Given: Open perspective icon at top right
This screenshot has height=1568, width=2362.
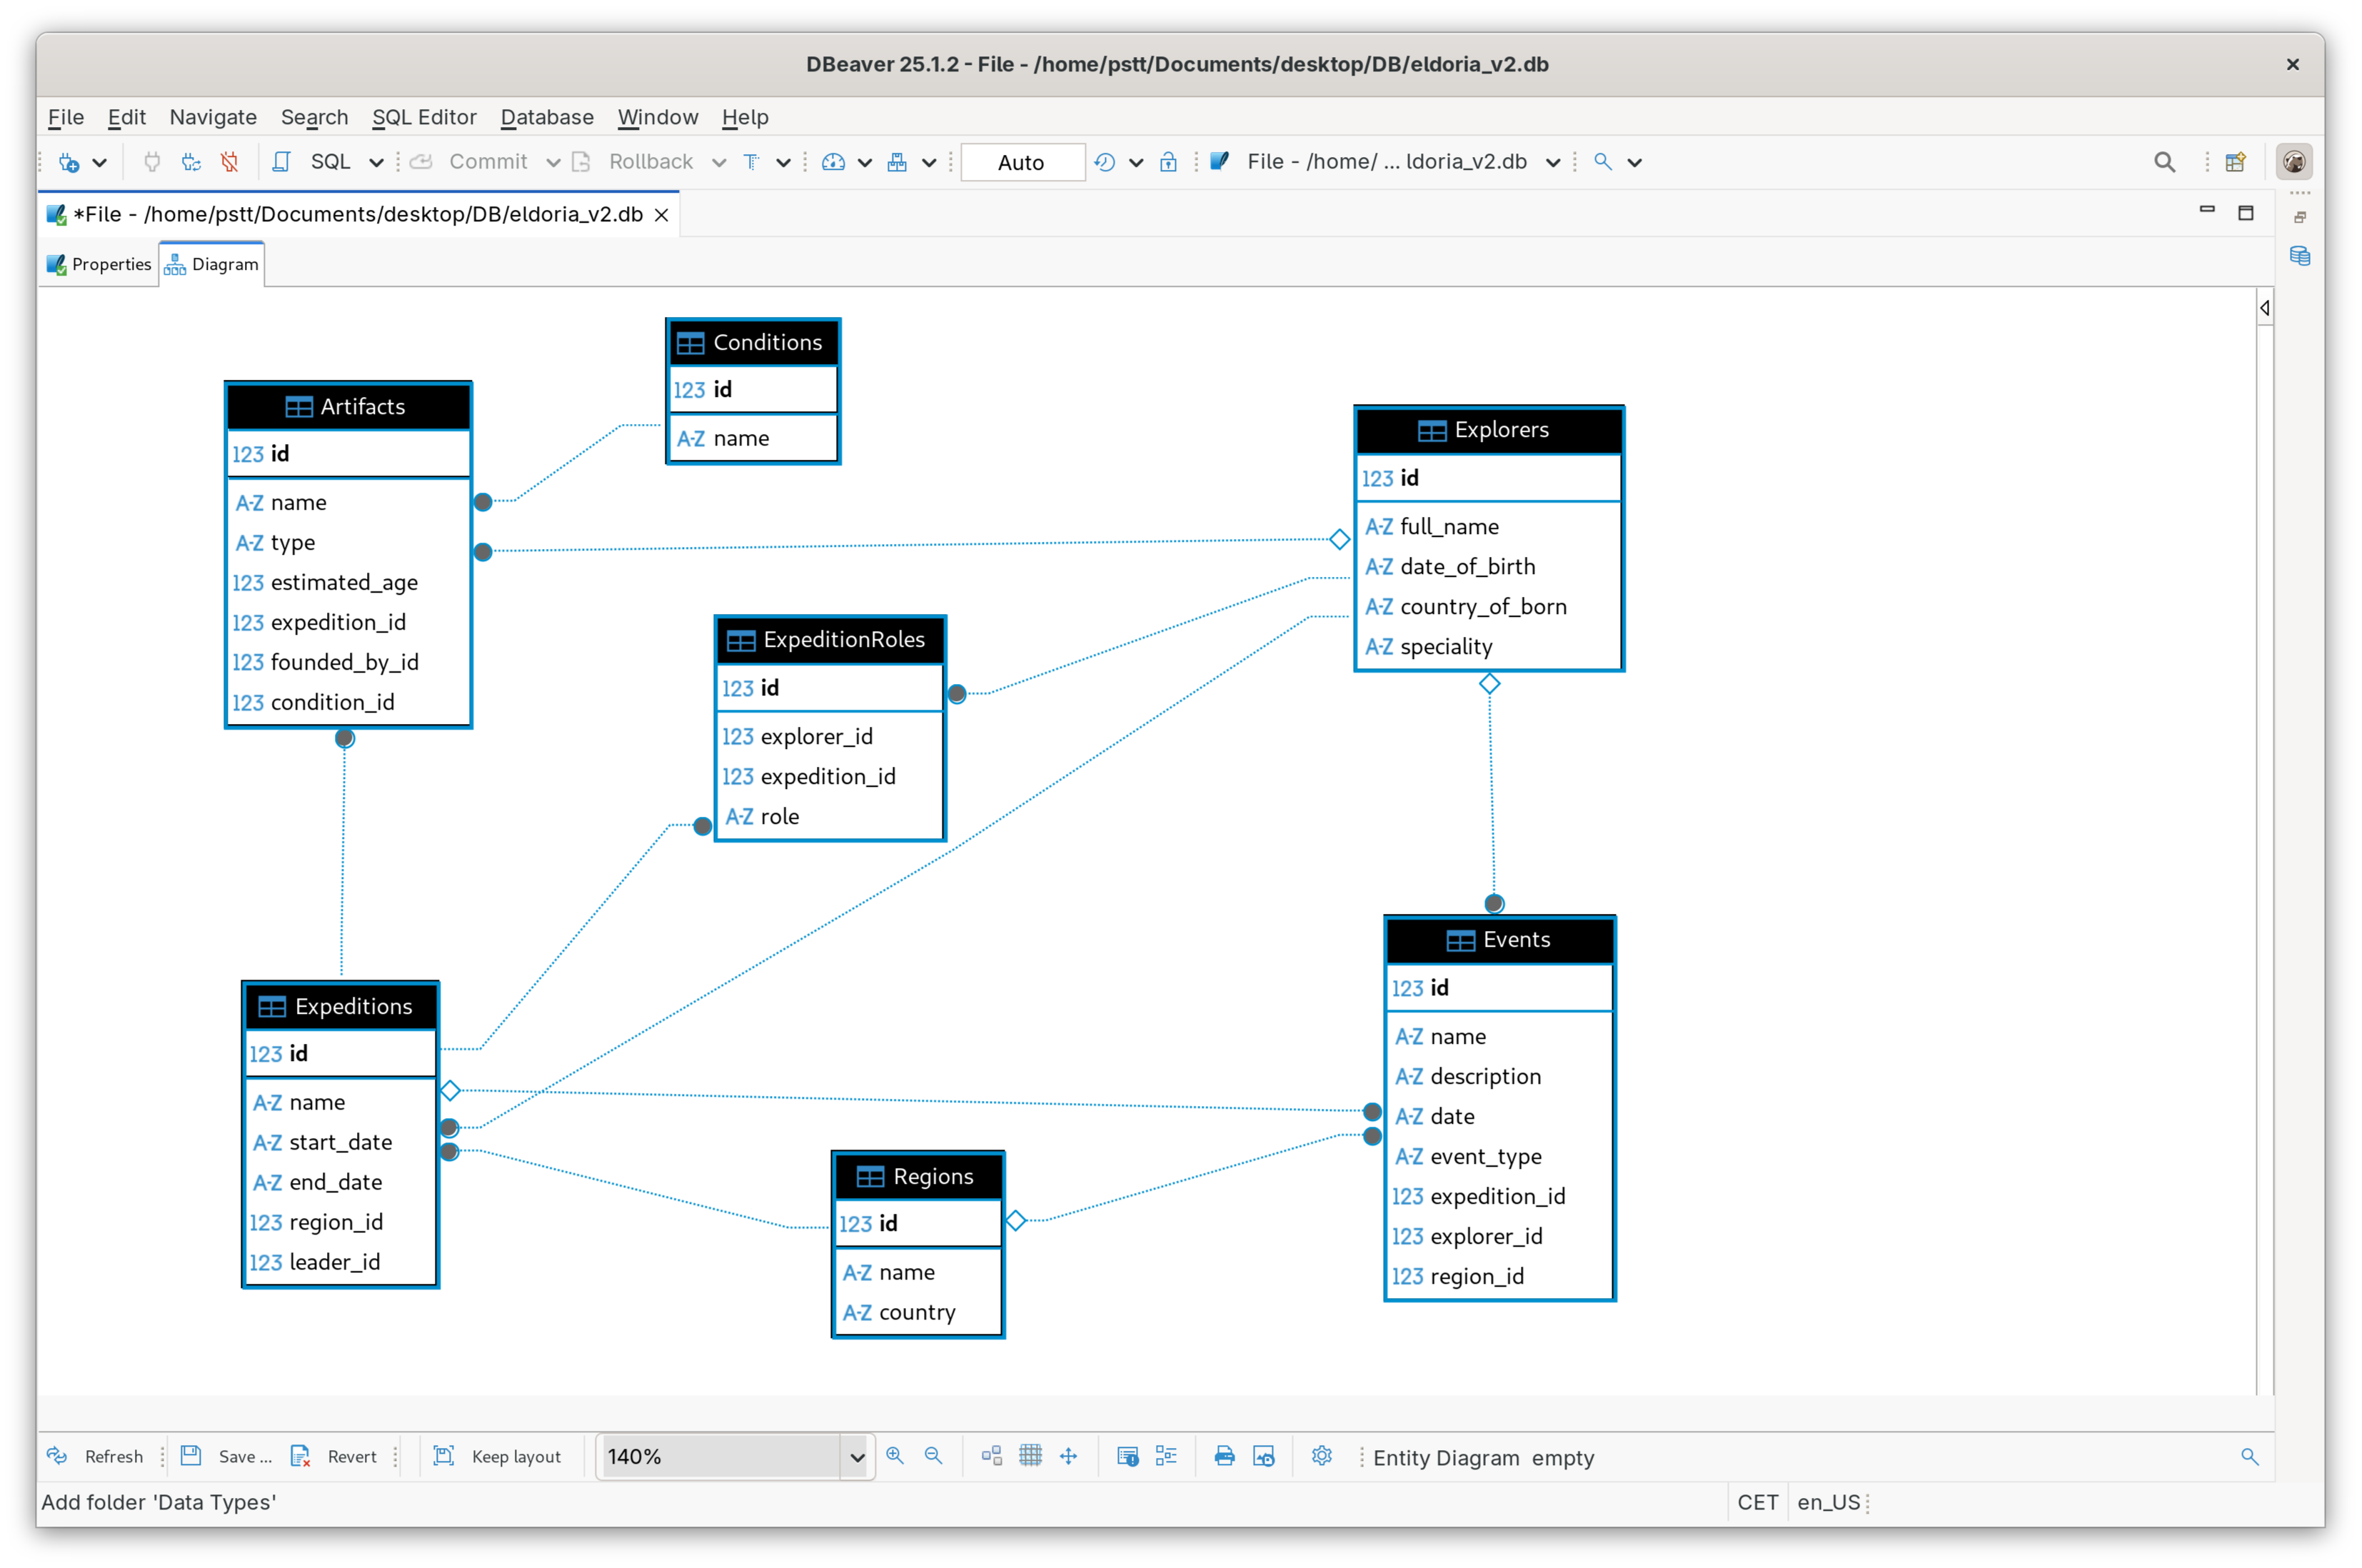Looking at the screenshot, I should 2236,162.
